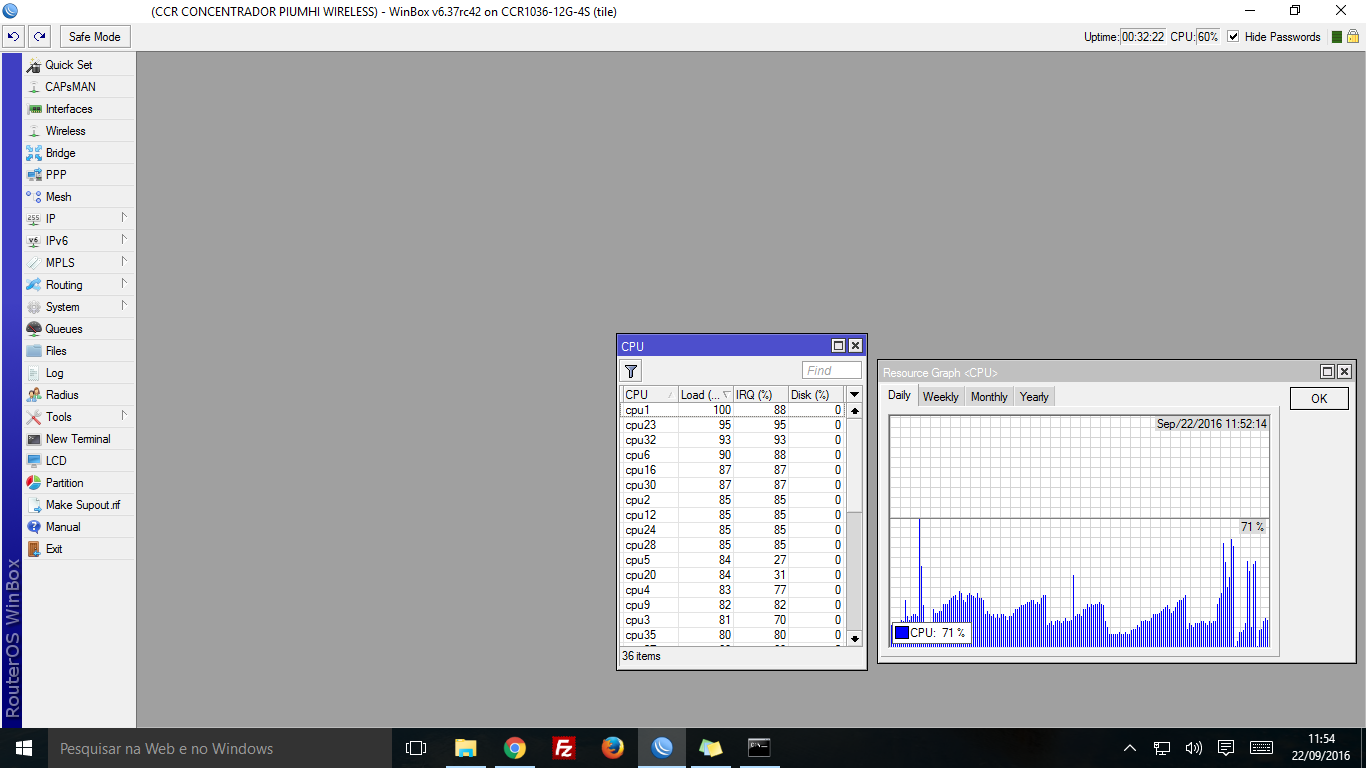Image resolution: width=1366 pixels, height=768 pixels.
Task: Open Quick Set from sidebar
Action: (68, 65)
